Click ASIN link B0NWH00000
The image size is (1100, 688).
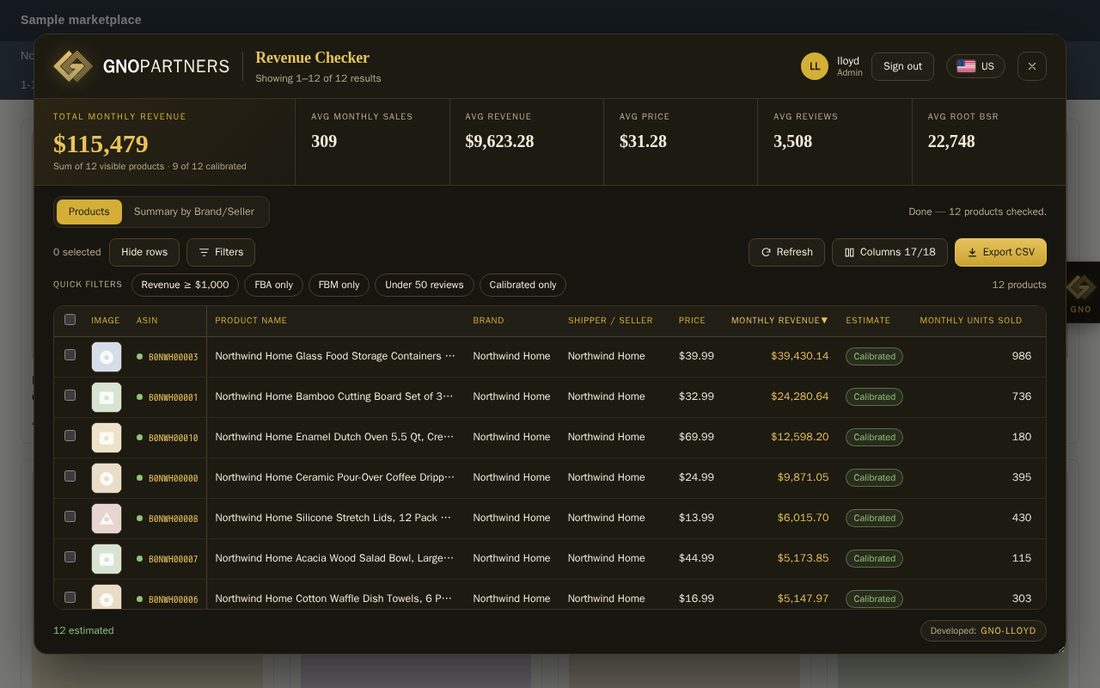[173, 478]
